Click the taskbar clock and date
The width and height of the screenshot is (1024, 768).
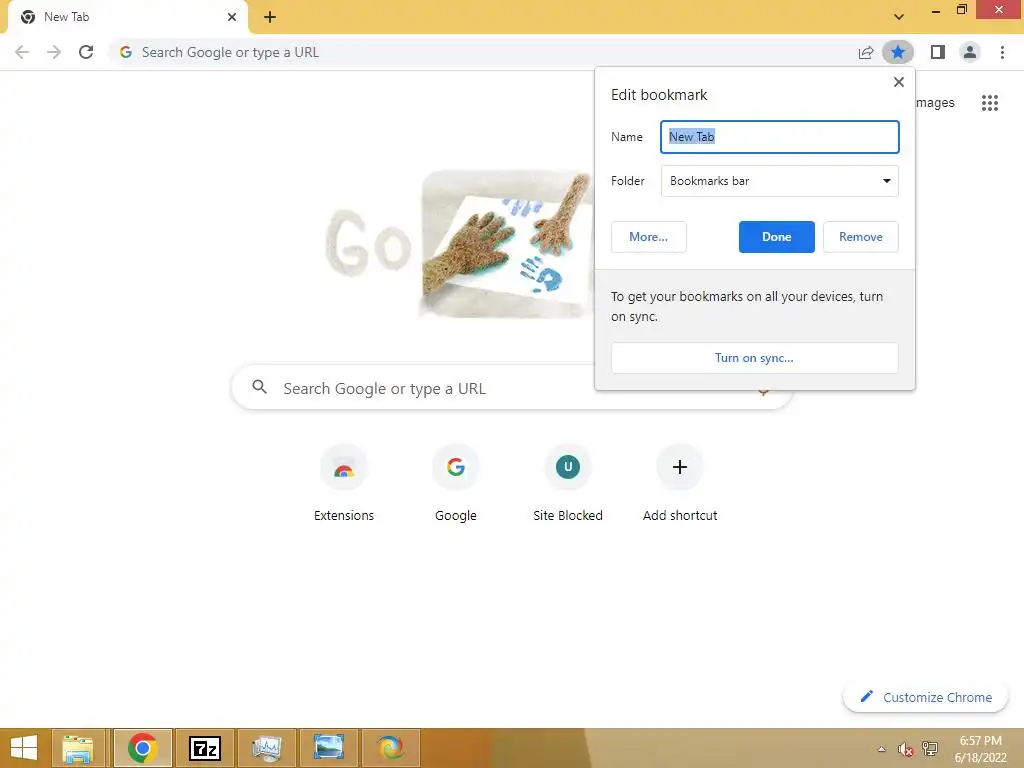coord(980,749)
